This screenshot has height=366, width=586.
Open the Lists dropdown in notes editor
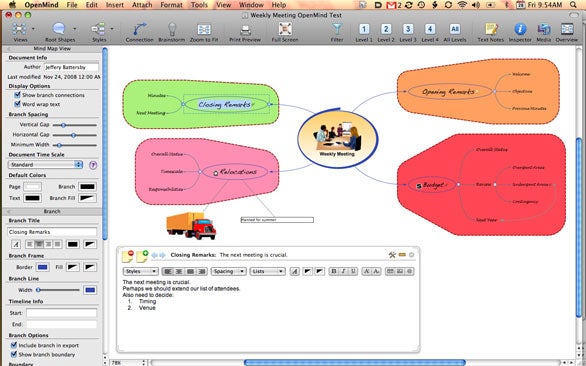click(x=267, y=271)
